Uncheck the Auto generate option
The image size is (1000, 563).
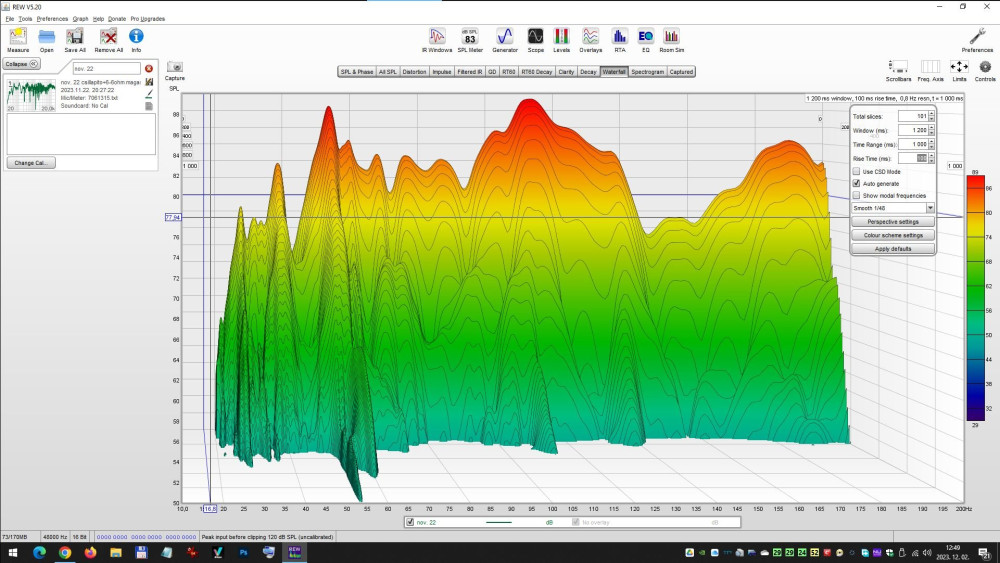[x=856, y=184]
